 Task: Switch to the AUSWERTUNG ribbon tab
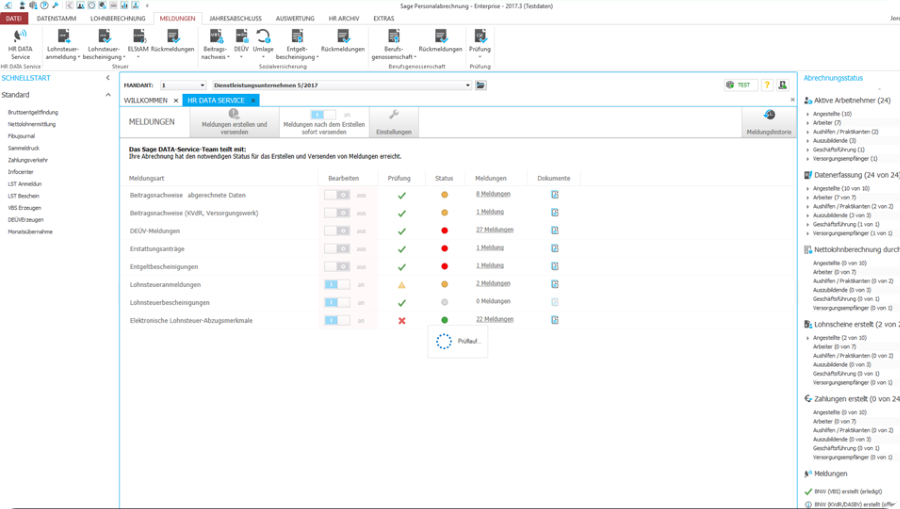pos(295,18)
